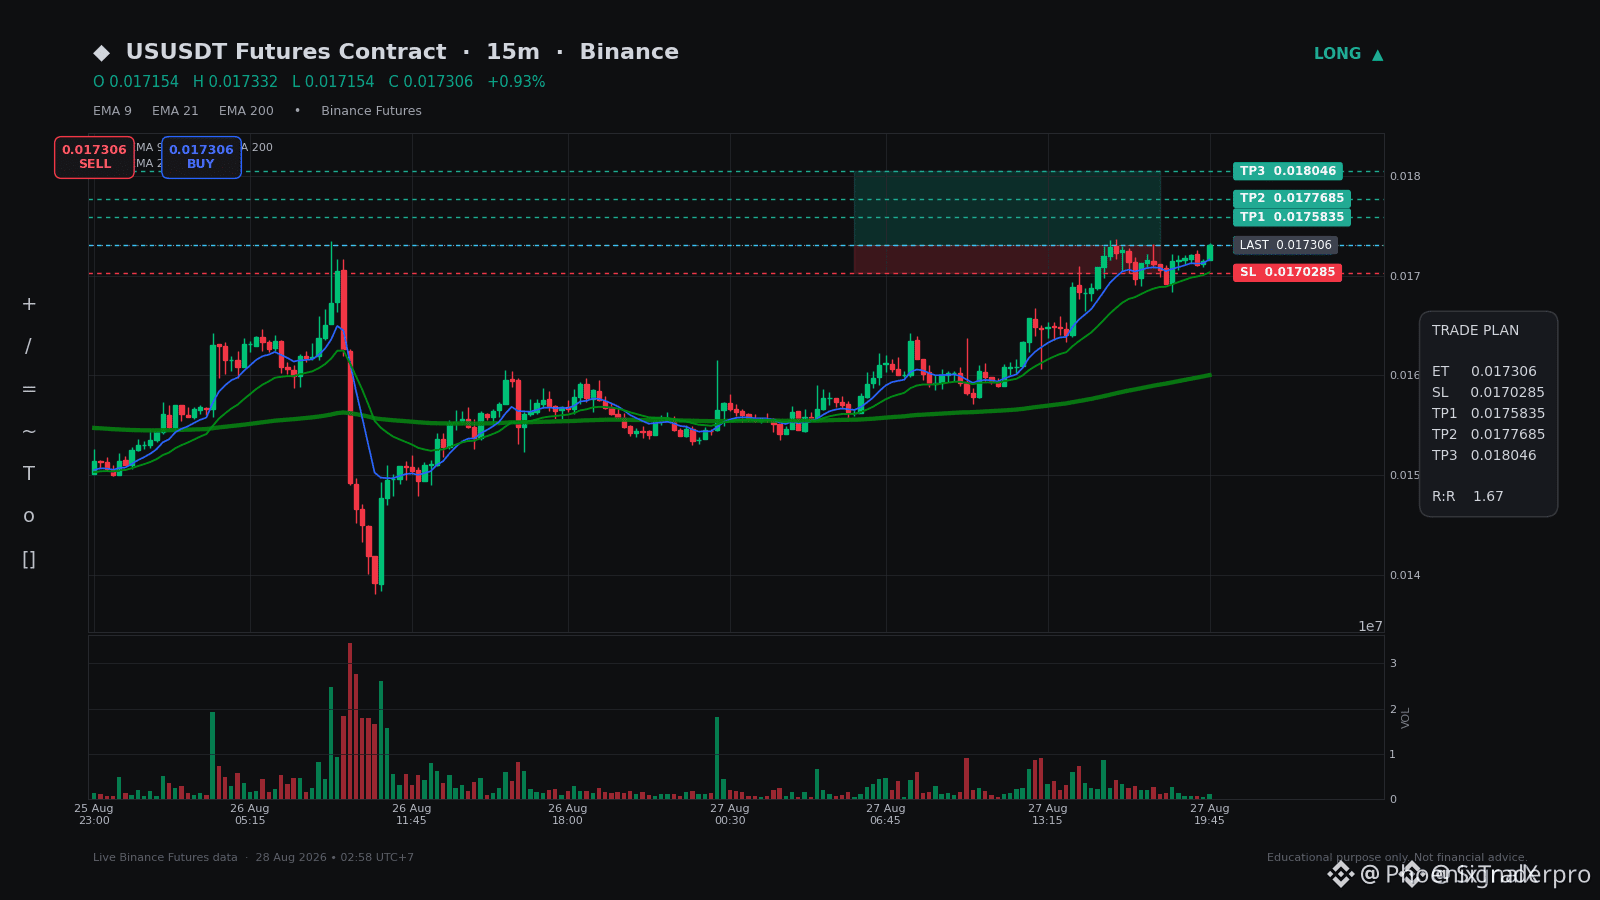Screen dimensions: 1600x900
Task: Click the Binance Futures legend text
Action: point(371,111)
